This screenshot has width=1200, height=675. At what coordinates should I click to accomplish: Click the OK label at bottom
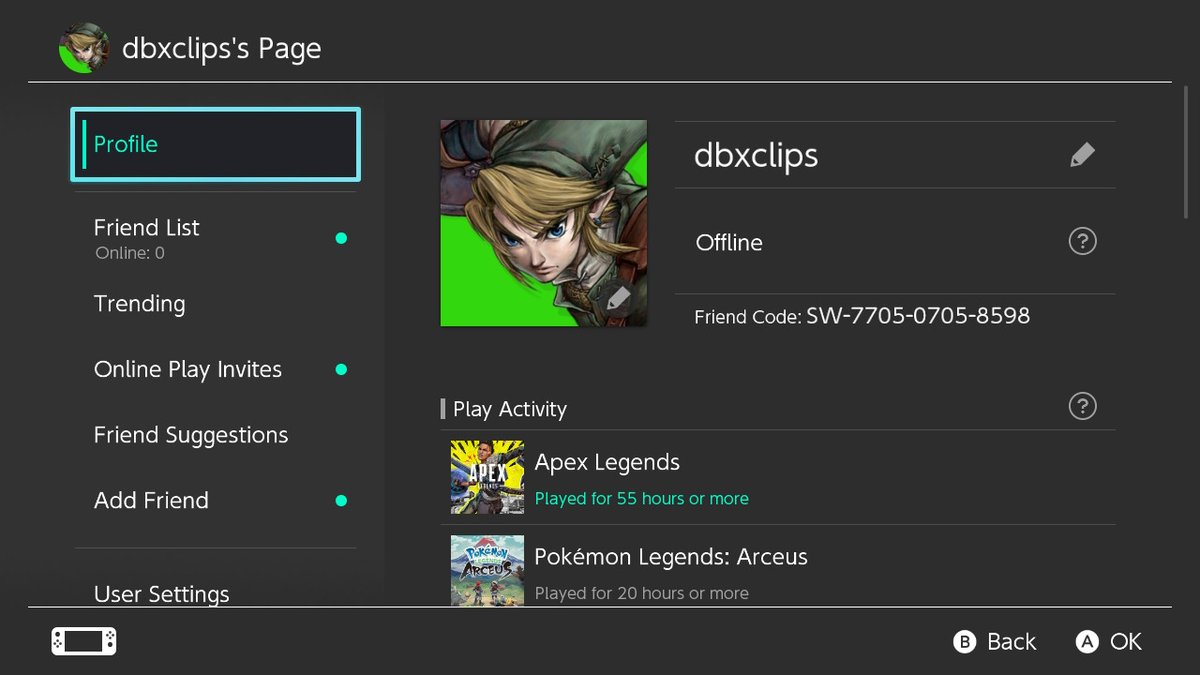1126,642
